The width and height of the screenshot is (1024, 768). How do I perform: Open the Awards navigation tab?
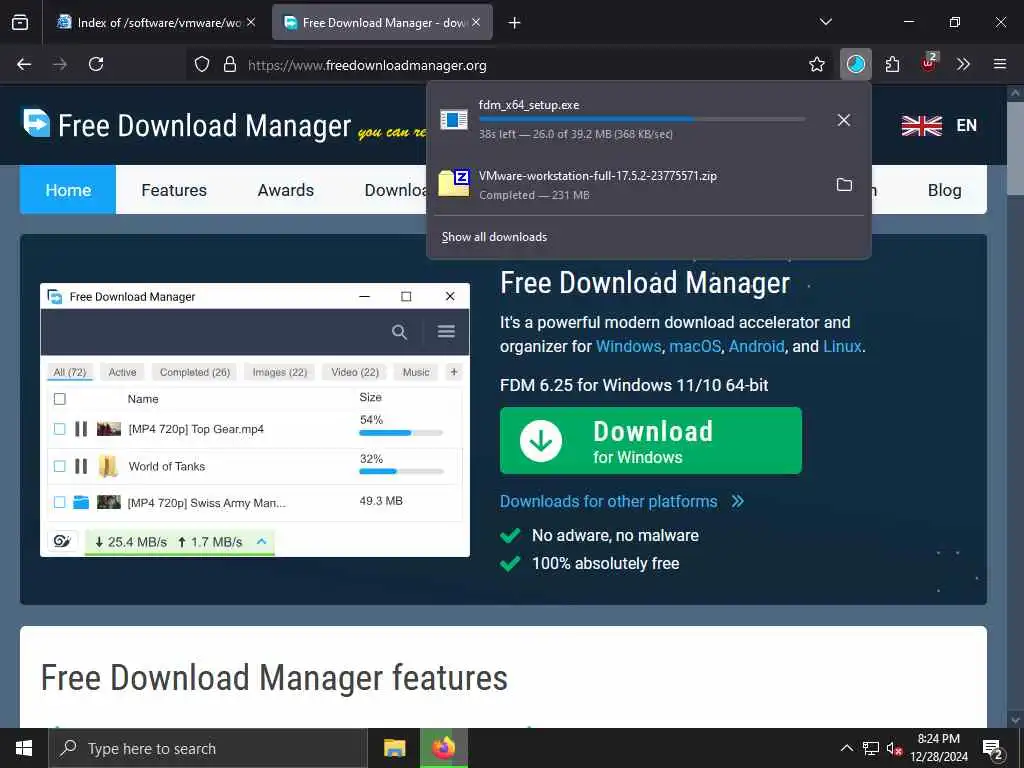286,190
